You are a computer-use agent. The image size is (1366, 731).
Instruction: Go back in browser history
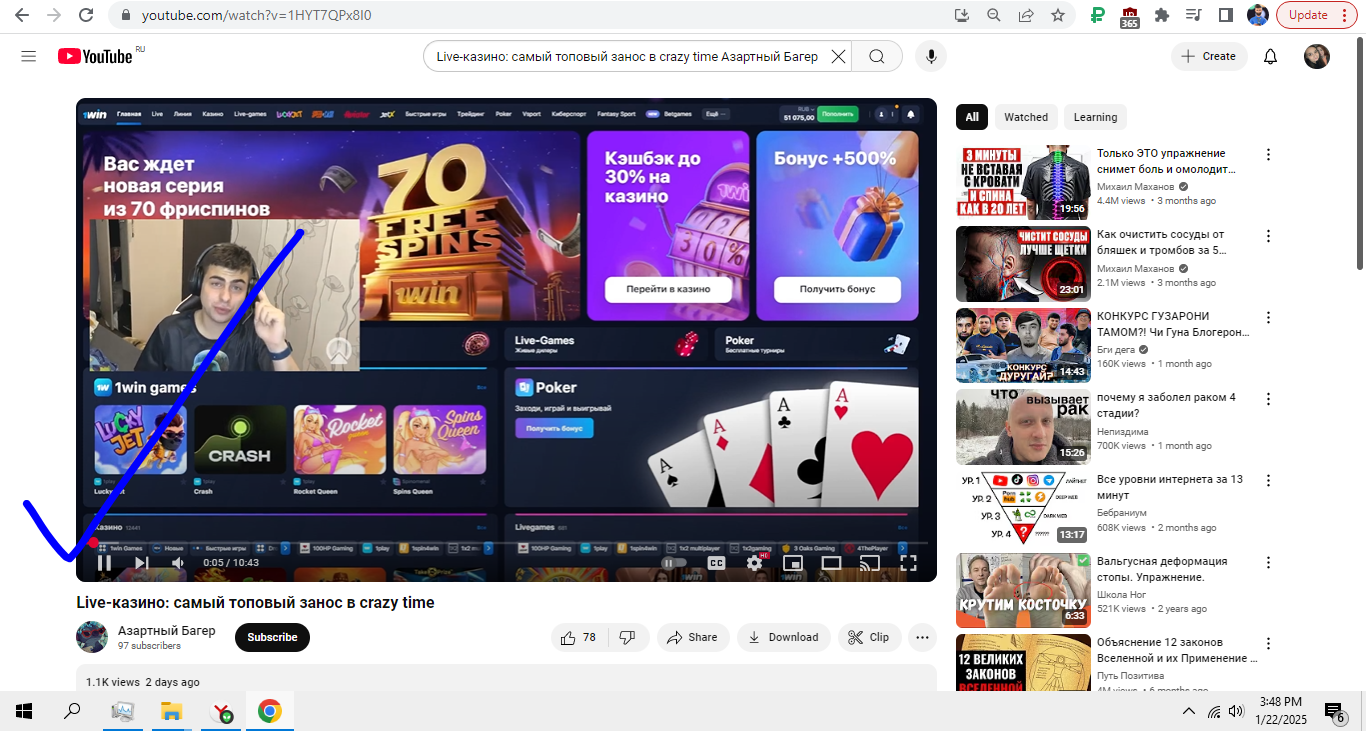point(22,15)
